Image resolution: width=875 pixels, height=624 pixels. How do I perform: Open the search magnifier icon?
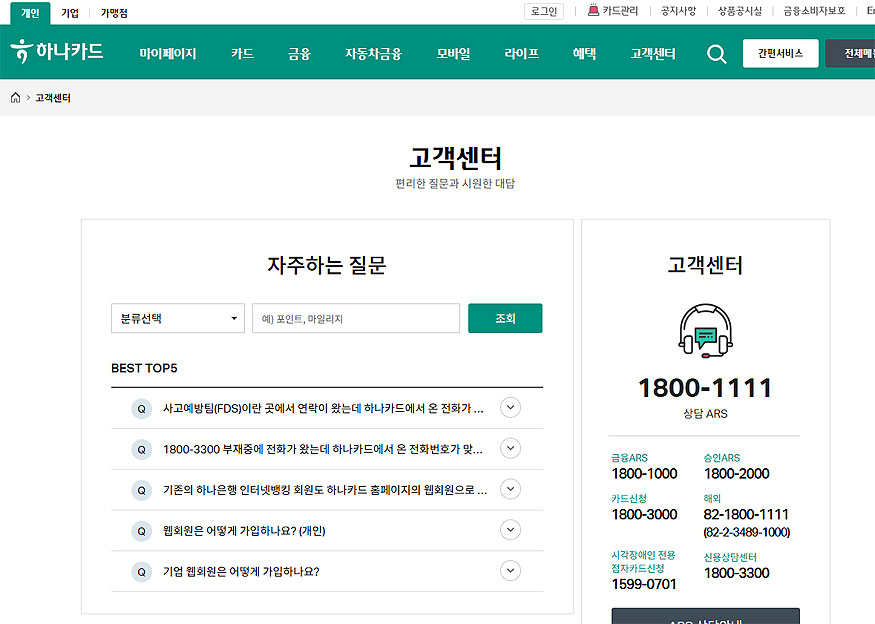pos(717,54)
